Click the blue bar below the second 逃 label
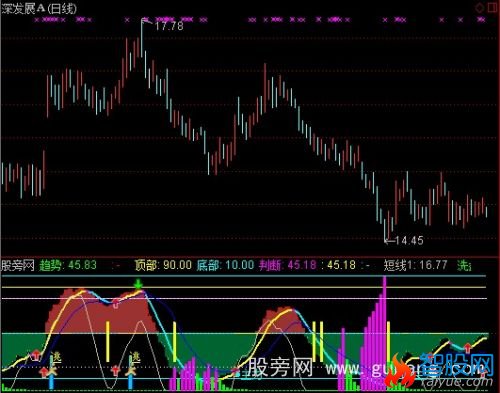The width and height of the screenshot is (500, 393). coord(130,382)
